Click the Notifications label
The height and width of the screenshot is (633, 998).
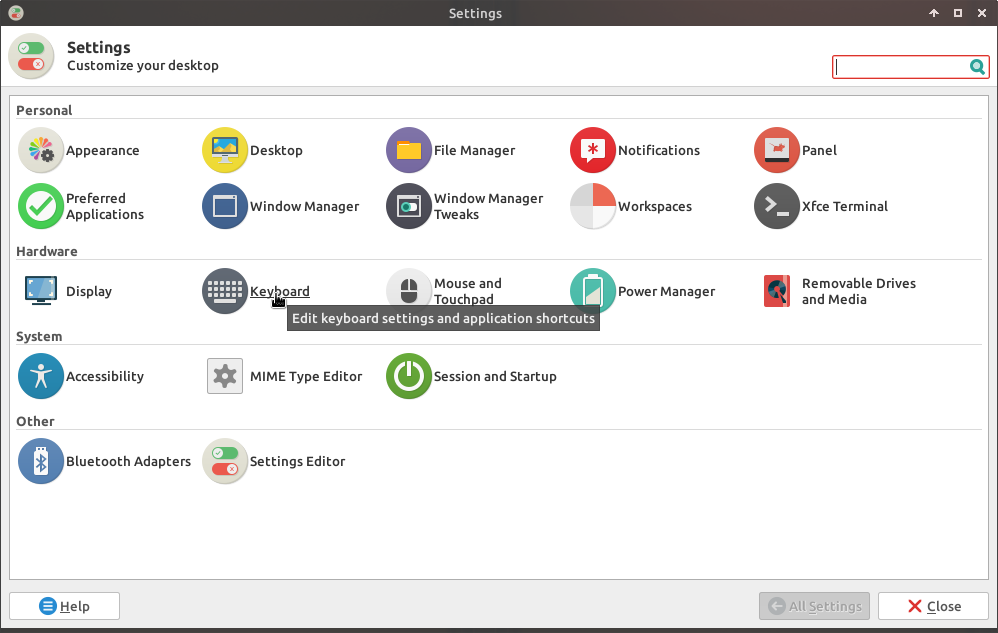coord(659,151)
